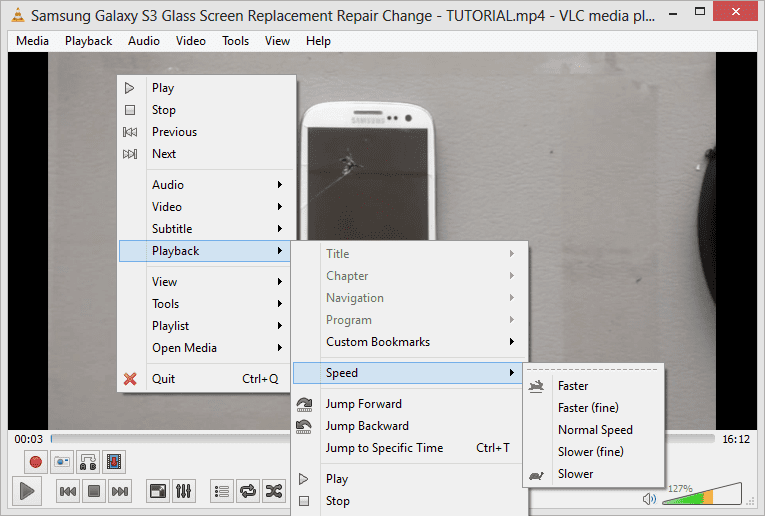The width and height of the screenshot is (765, 516).
Task: Toggle the A-B loop button
Action: (x=88, y=461)
